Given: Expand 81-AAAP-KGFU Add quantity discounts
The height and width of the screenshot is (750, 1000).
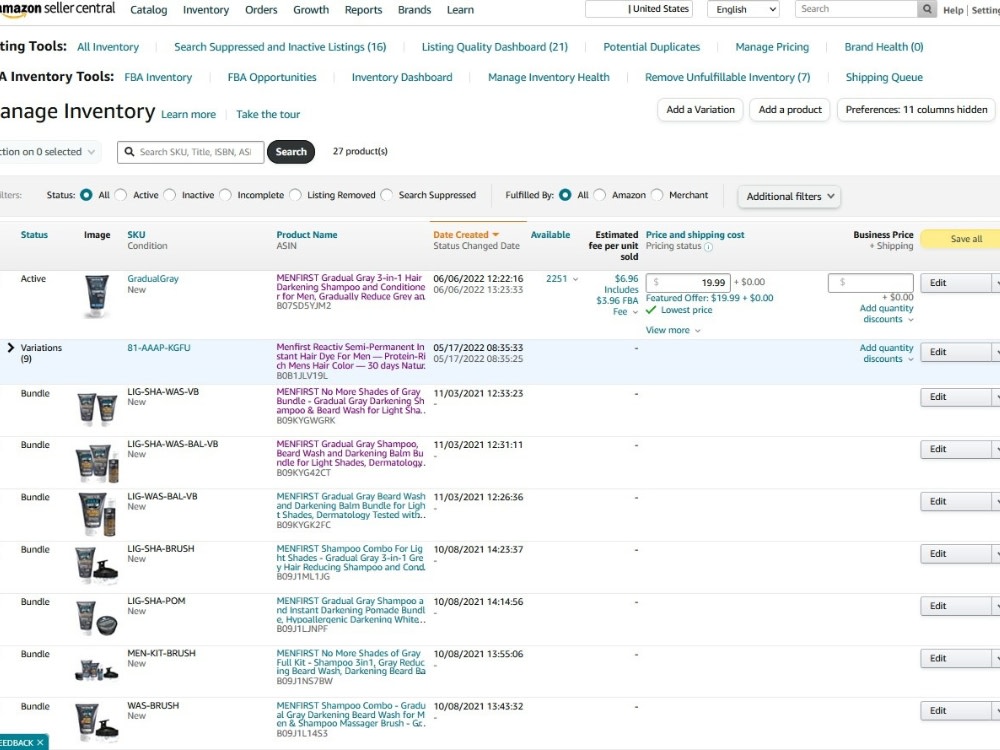Looking at the screenshot, I should [x=886, y=353].
